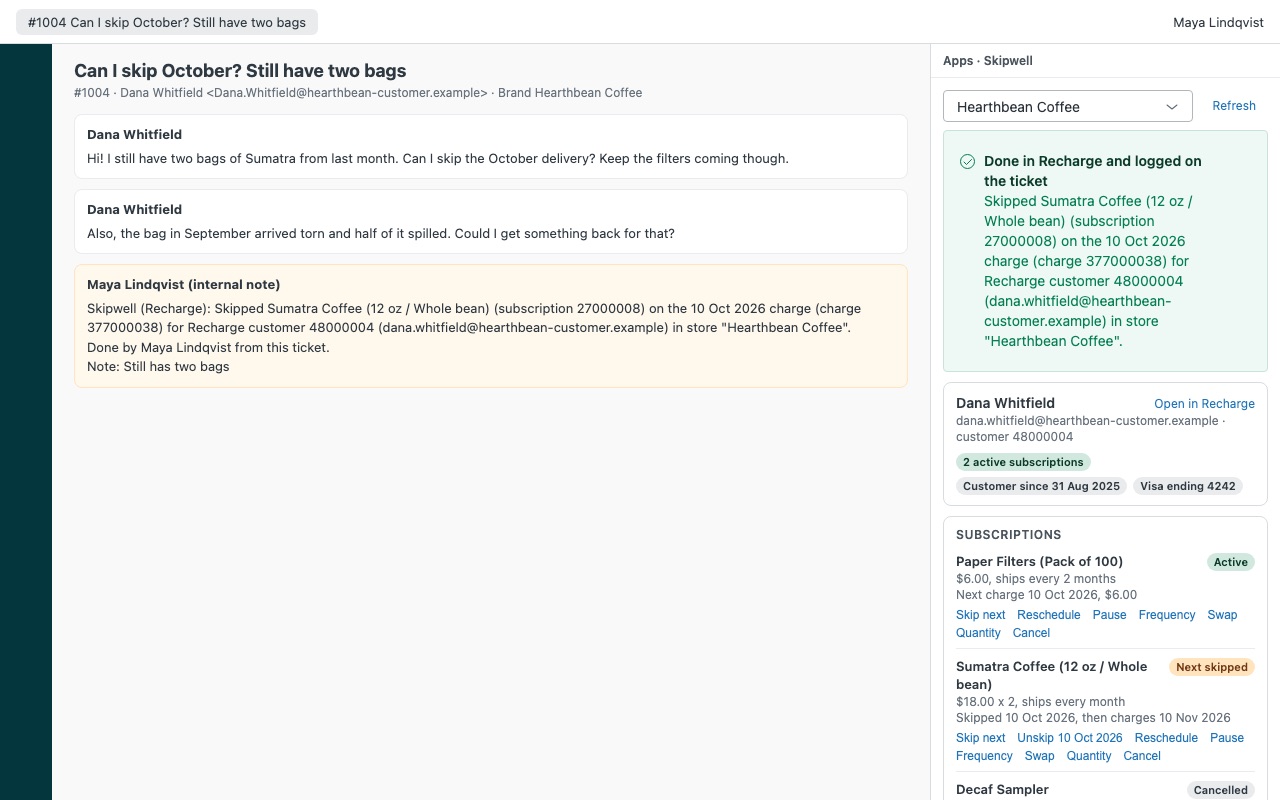Screen dimensions: 1280x800
Task: Unskip the 10 Oct 2026 Sumatra charge
Action: (x=1070, y=738)
